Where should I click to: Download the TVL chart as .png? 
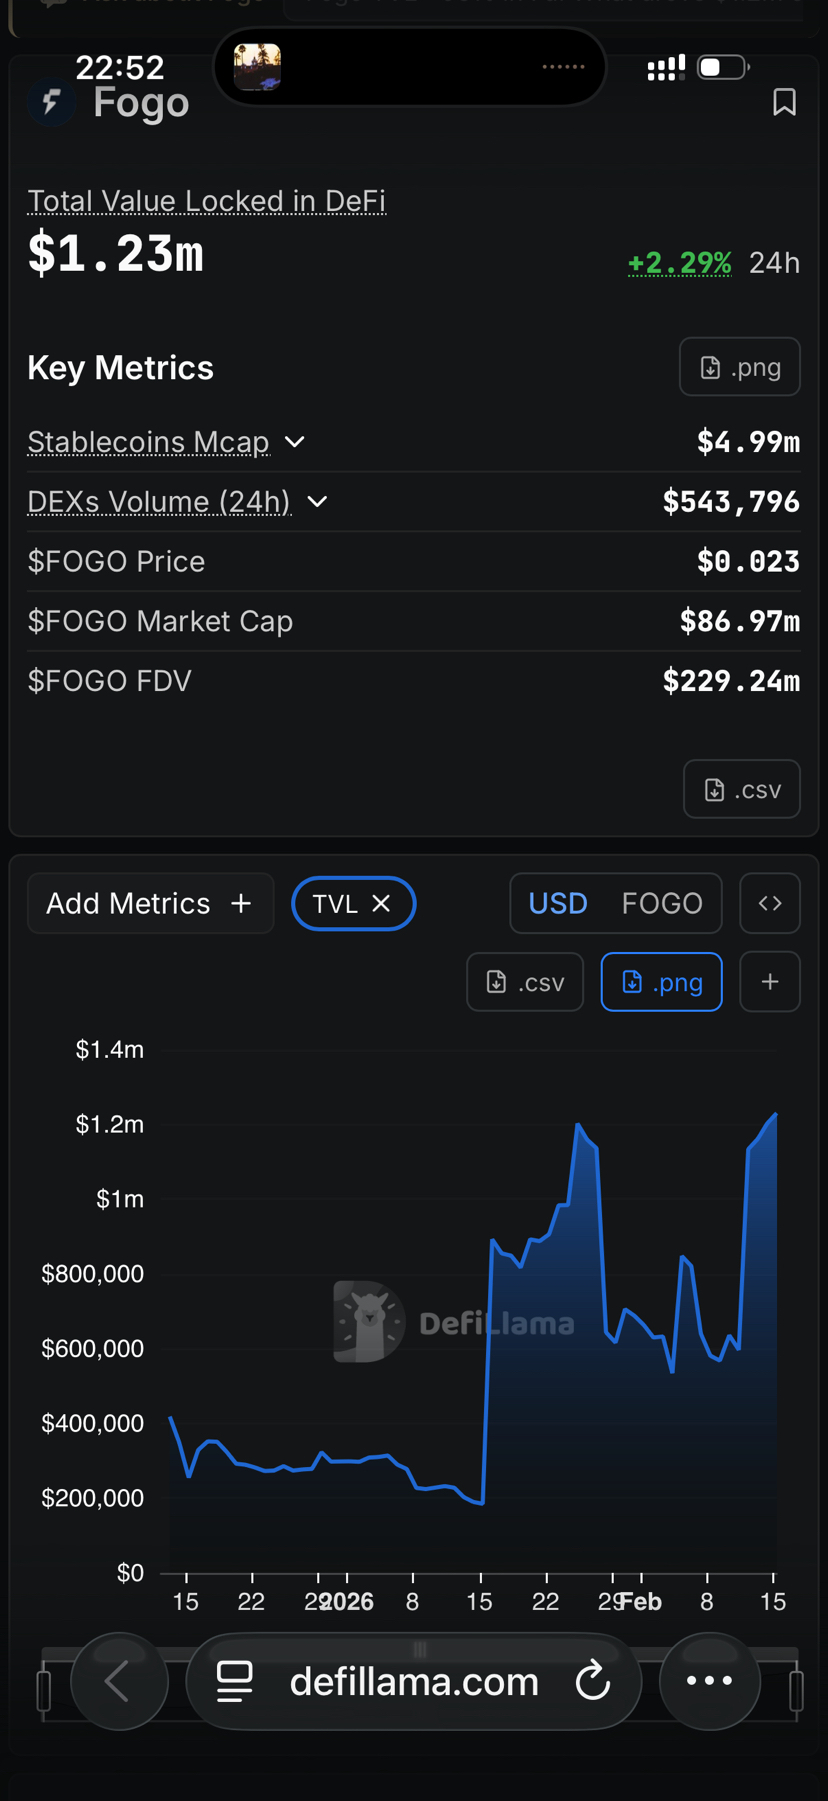(x=661, y=982)
